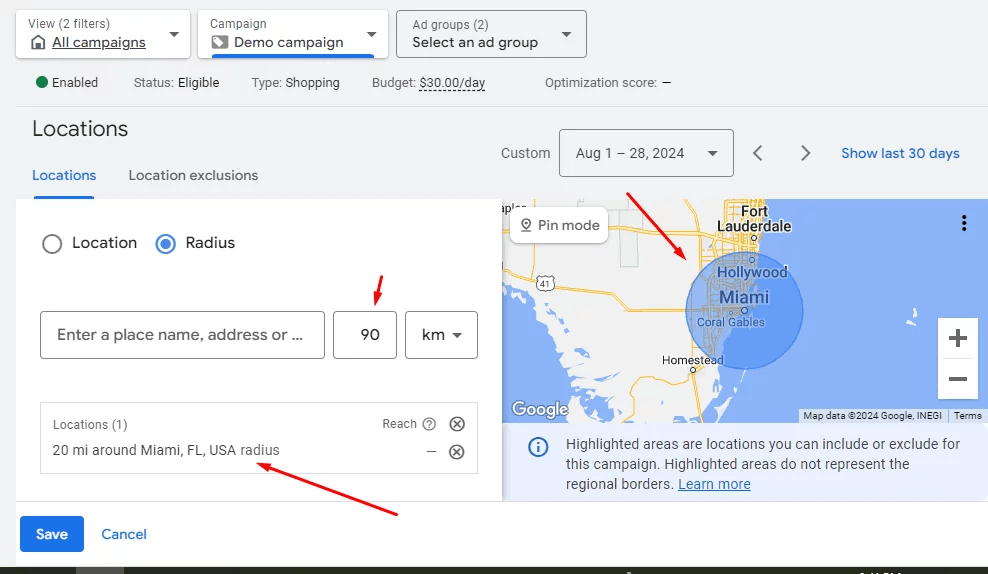Image resolution: width=988 pixels, height=574 pixels.
Task: Click the 'Status: Eligible' text
Action: pos(176,83)
